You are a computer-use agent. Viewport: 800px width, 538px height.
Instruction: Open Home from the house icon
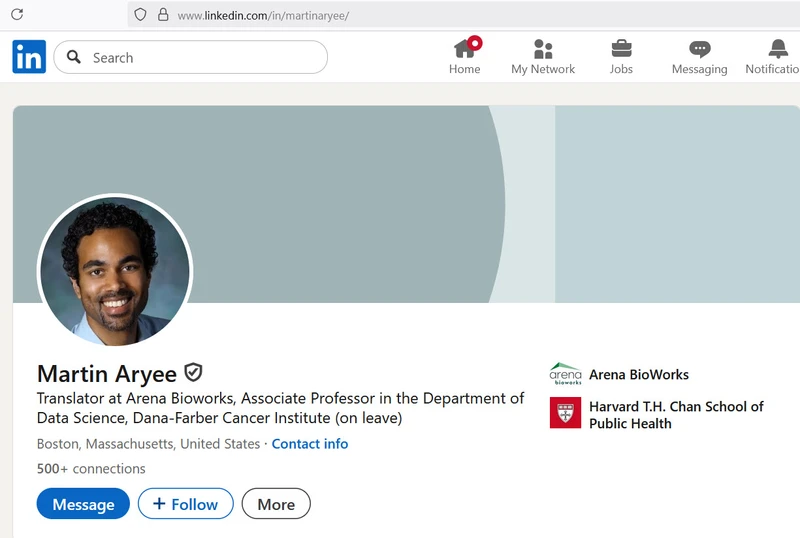coord(464,49)
